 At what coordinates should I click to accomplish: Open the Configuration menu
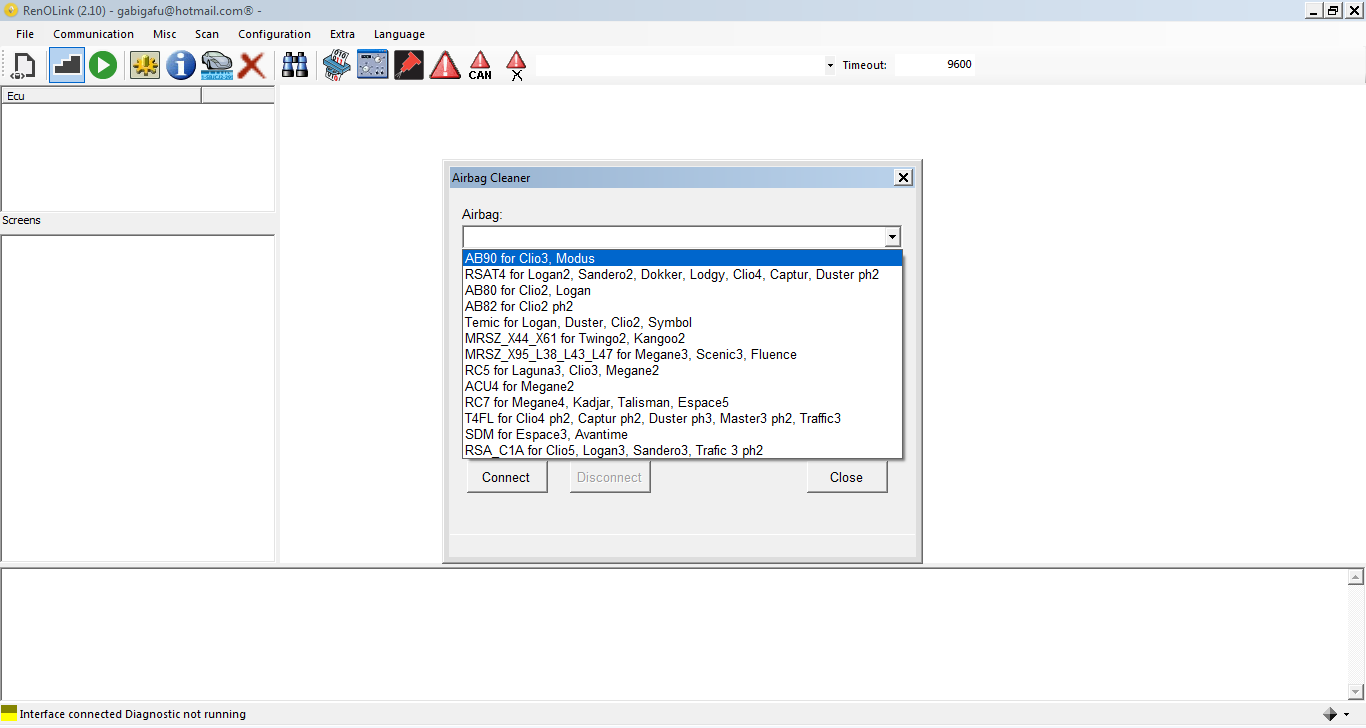[x=274, y=34]
